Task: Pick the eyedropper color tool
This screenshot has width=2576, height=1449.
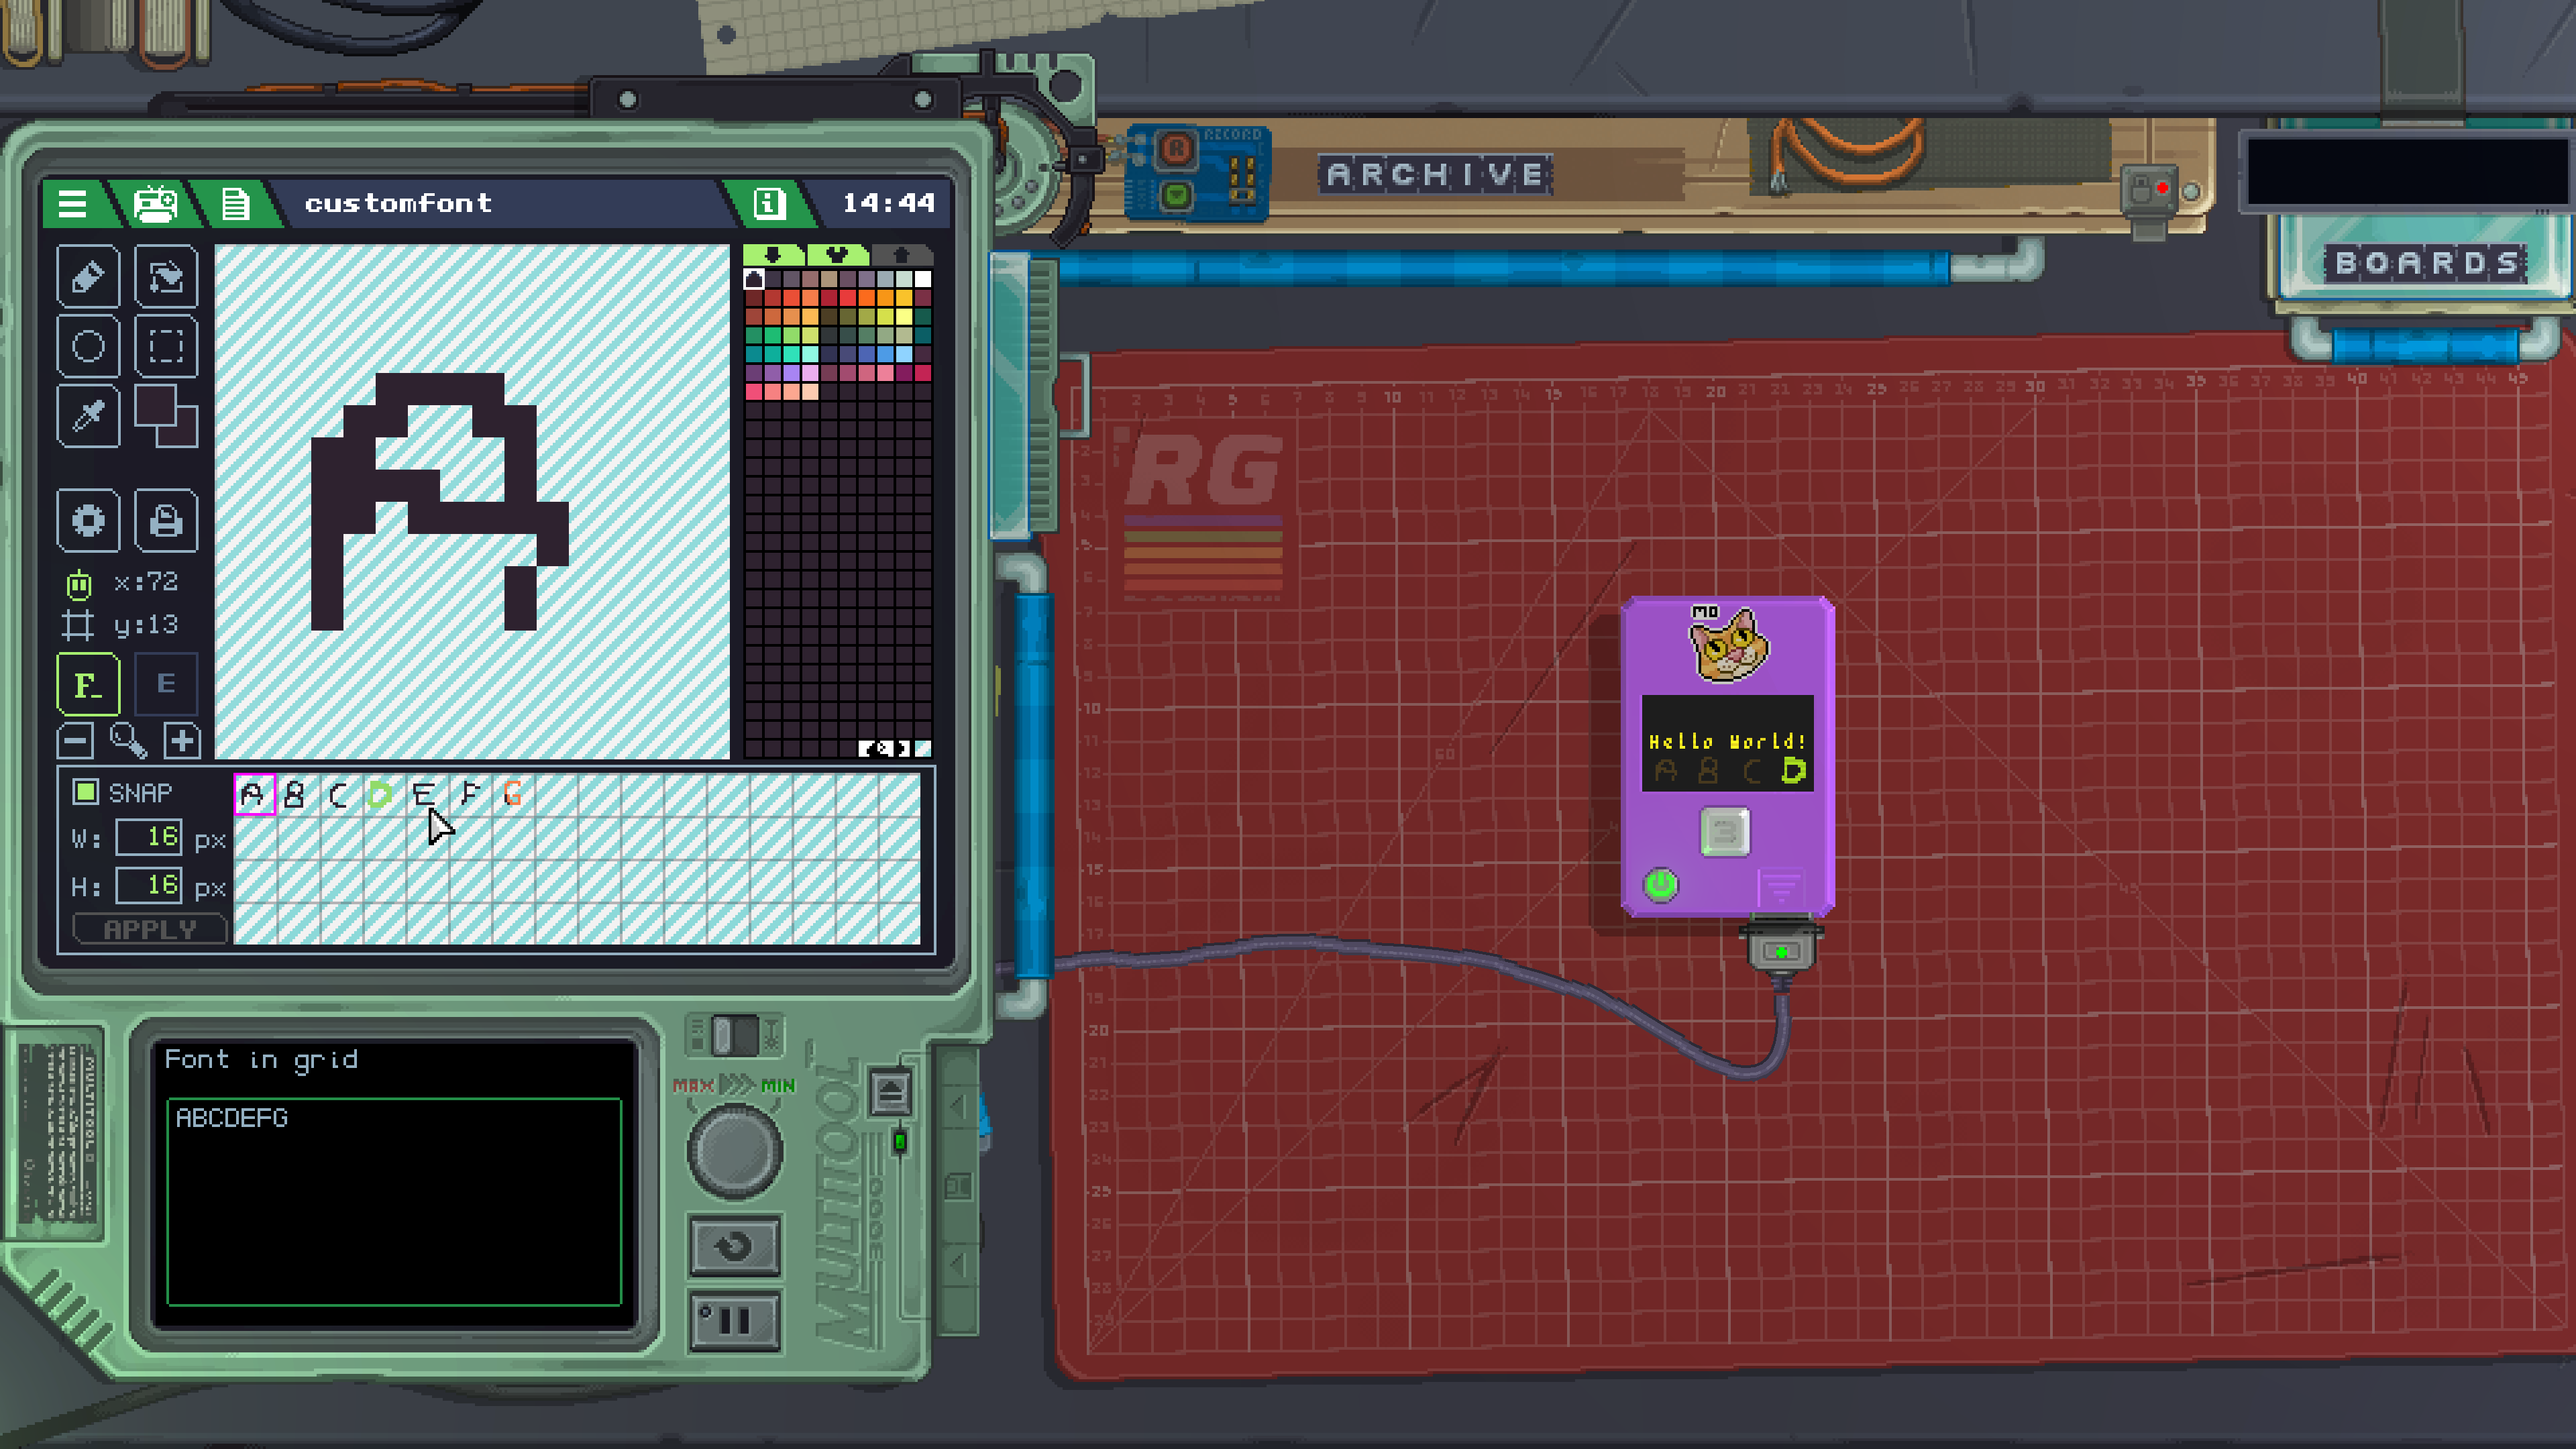Action: pyautogui.click(x=88, y=416)
